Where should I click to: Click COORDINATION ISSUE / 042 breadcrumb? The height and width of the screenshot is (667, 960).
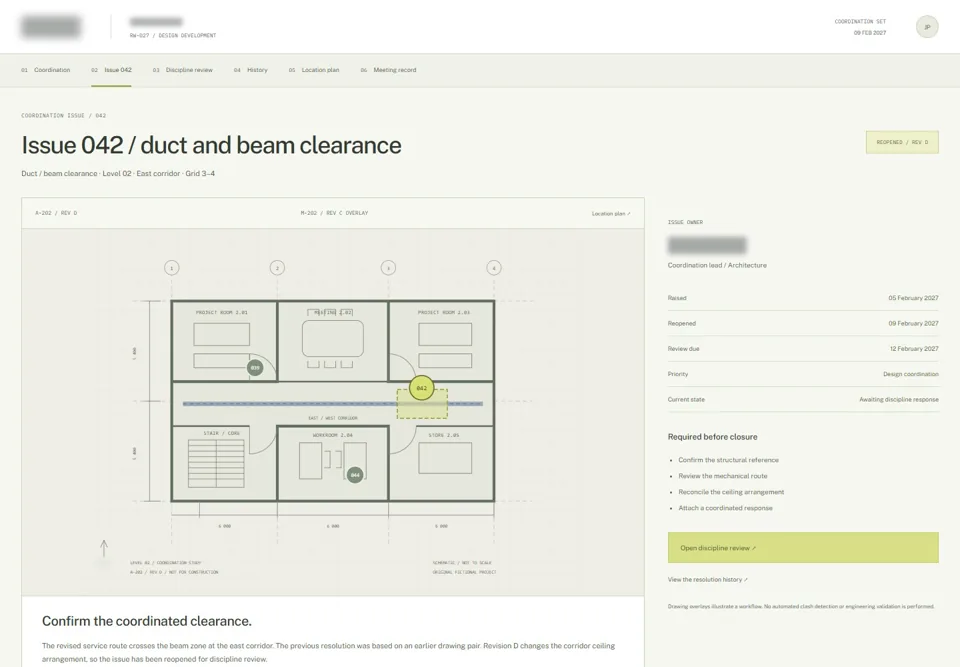64,115
